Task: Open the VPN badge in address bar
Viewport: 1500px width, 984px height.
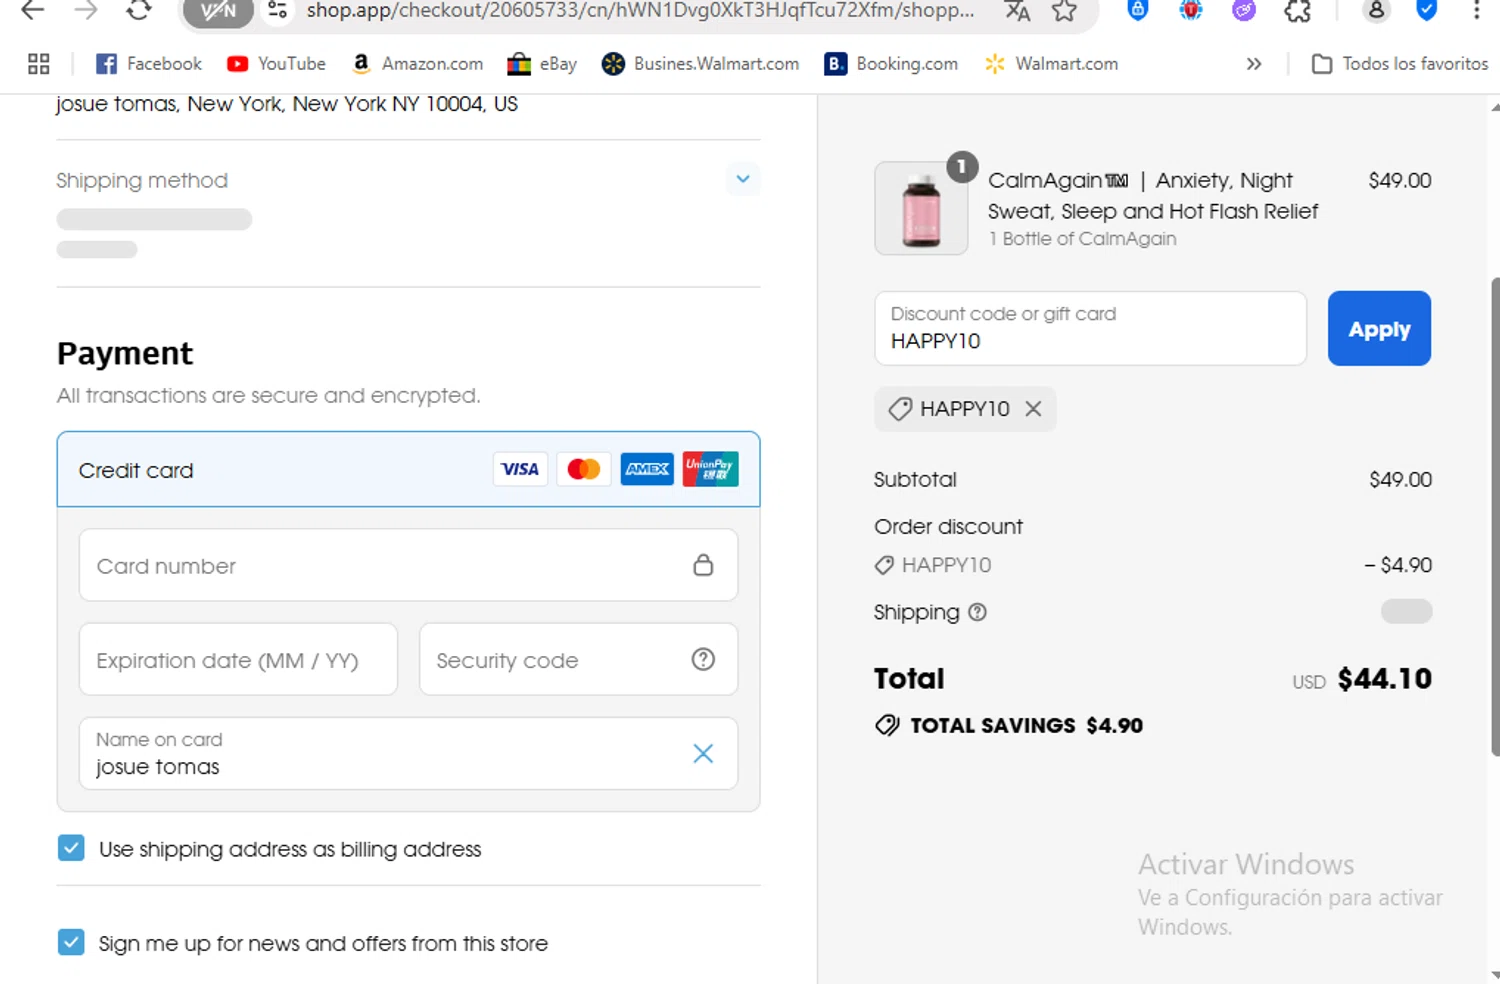Action: [218, 11]
